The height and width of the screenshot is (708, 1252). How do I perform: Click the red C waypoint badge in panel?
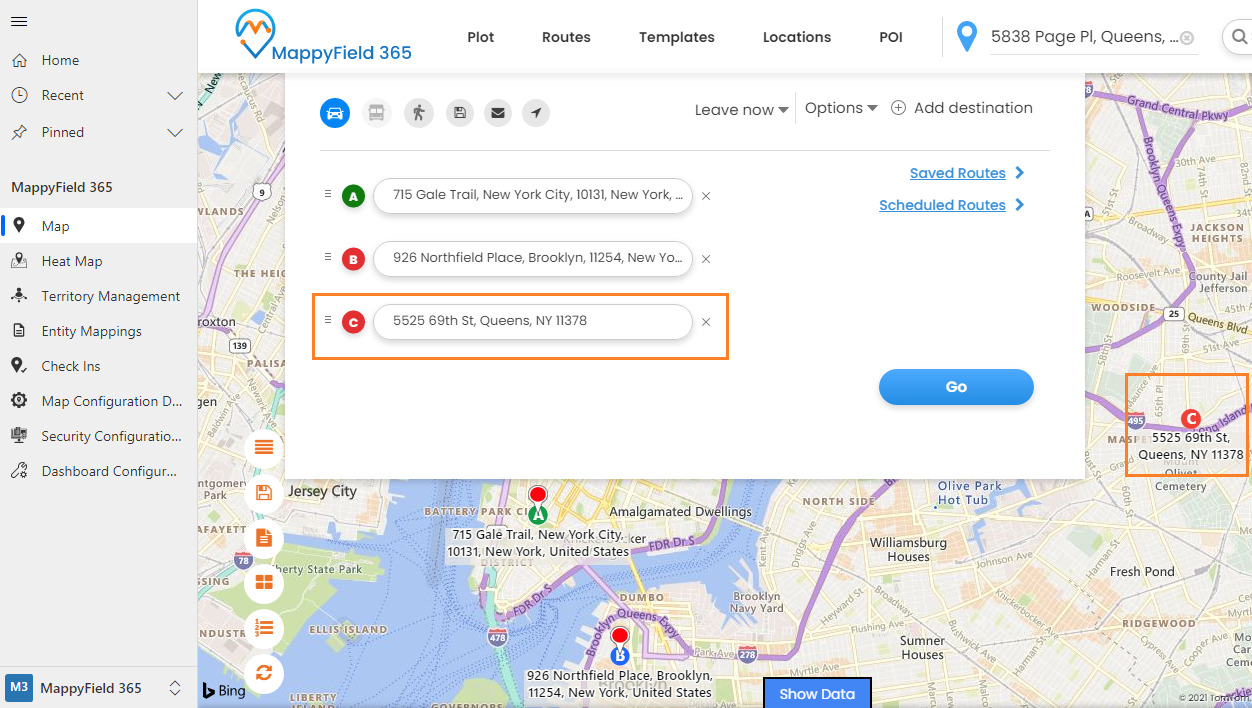click(x=353, y=322)
